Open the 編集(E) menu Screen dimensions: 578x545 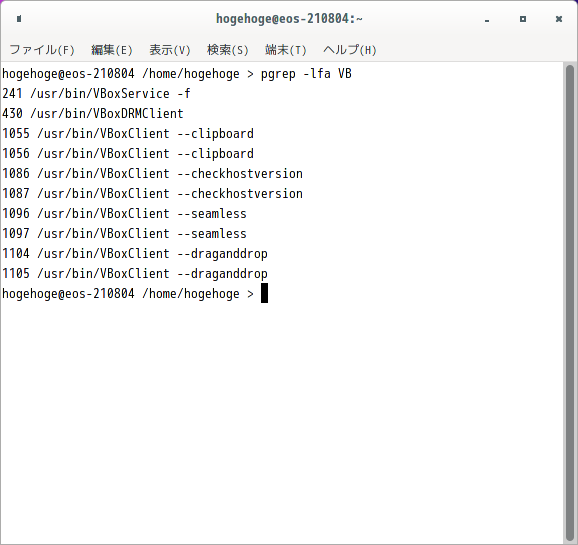(x=112, y=50)
